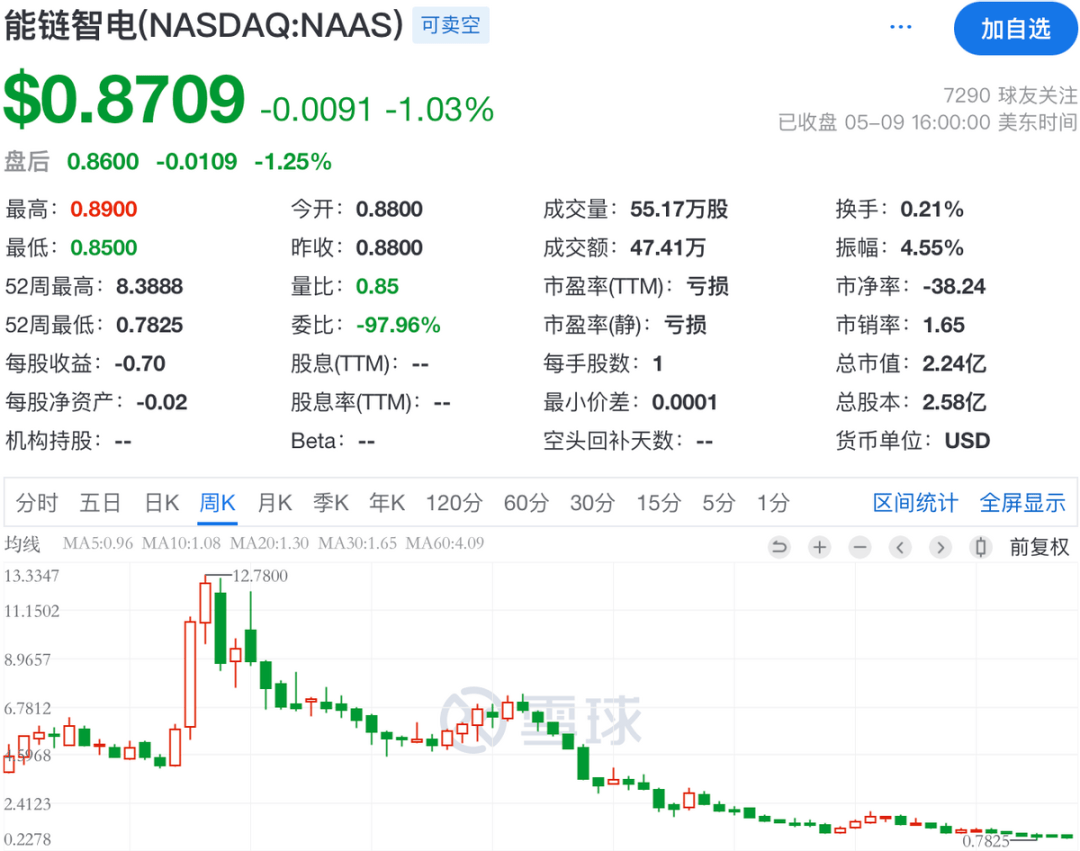Click the $0.8709 current price
The image size is (1080, 851).
click(x=125, y=100)
